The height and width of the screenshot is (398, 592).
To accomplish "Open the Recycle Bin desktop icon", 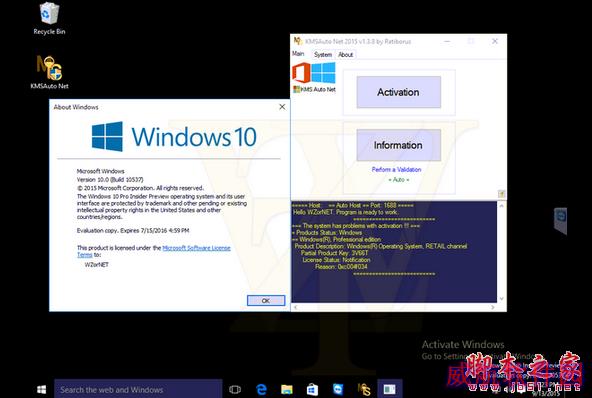I will [49, 18].
